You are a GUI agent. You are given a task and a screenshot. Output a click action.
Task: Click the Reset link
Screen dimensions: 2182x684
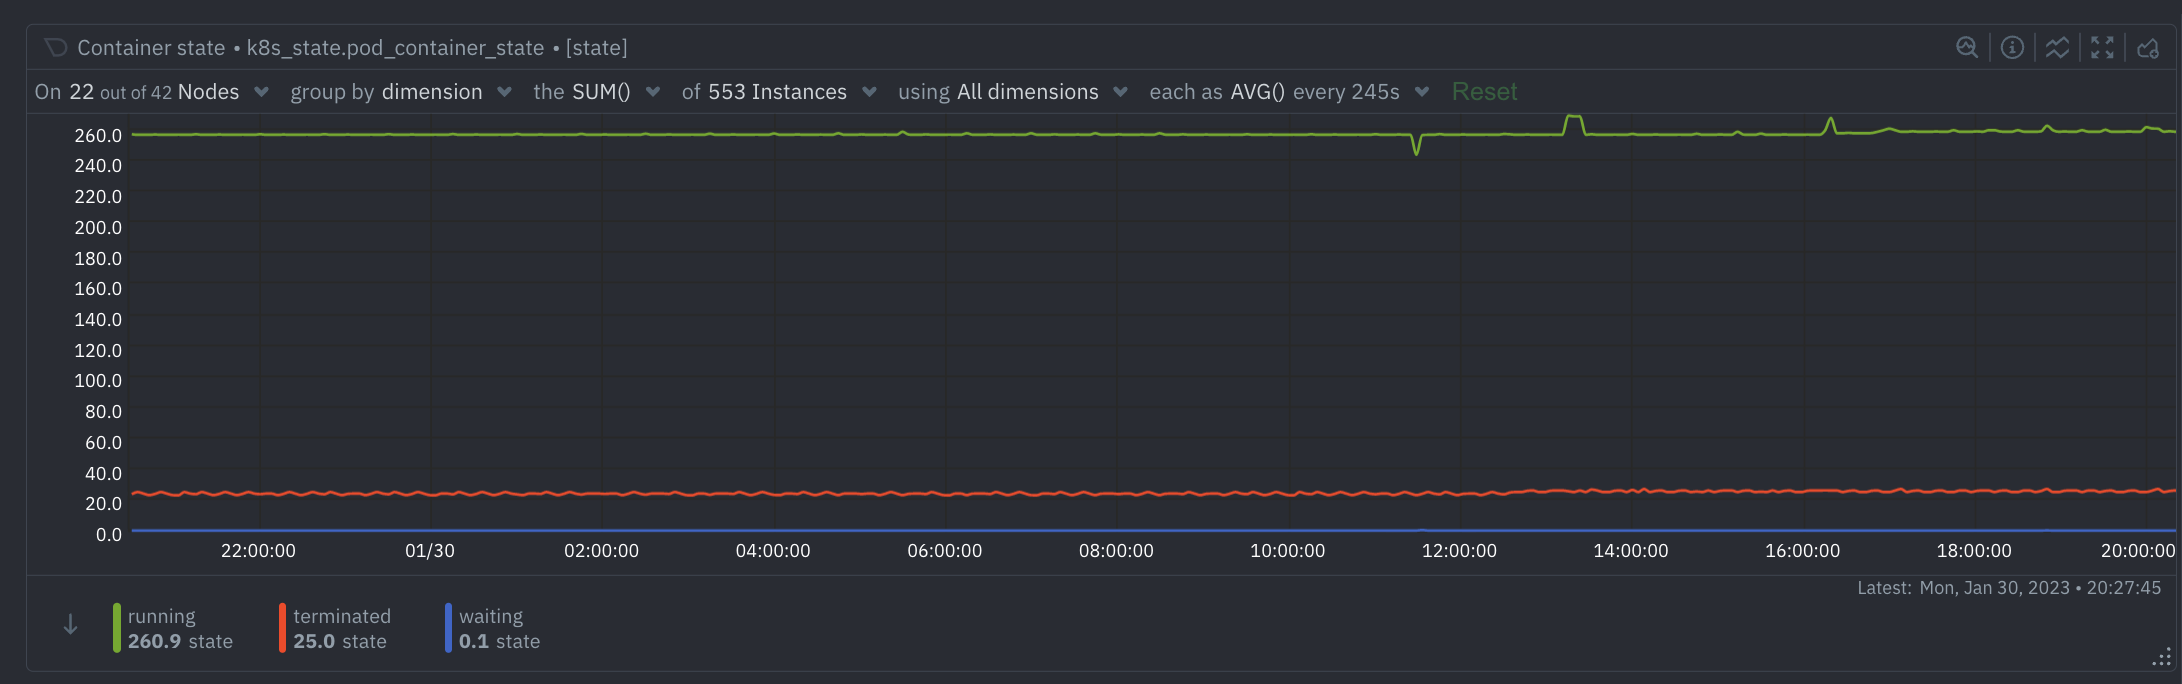pos(1484,92)
